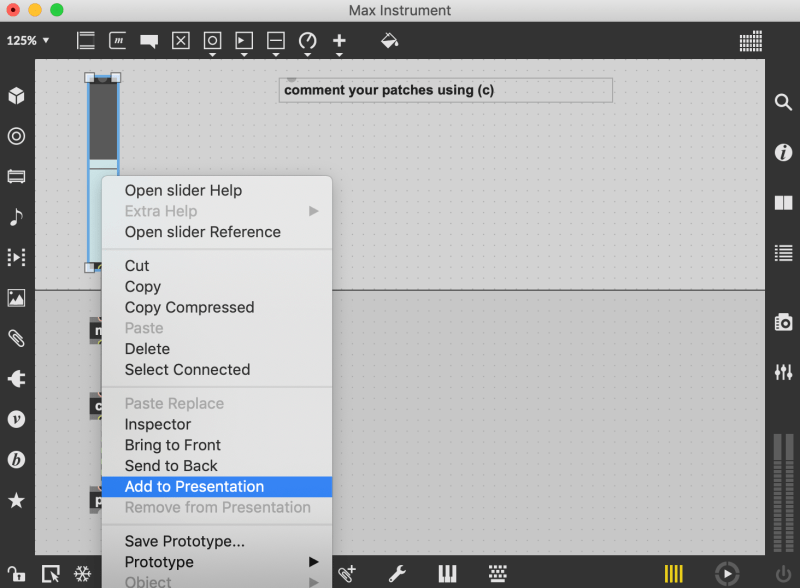This screenshot has width=800, height=588.
Task: Add a number box from toolbar
Action: (244, 40)
